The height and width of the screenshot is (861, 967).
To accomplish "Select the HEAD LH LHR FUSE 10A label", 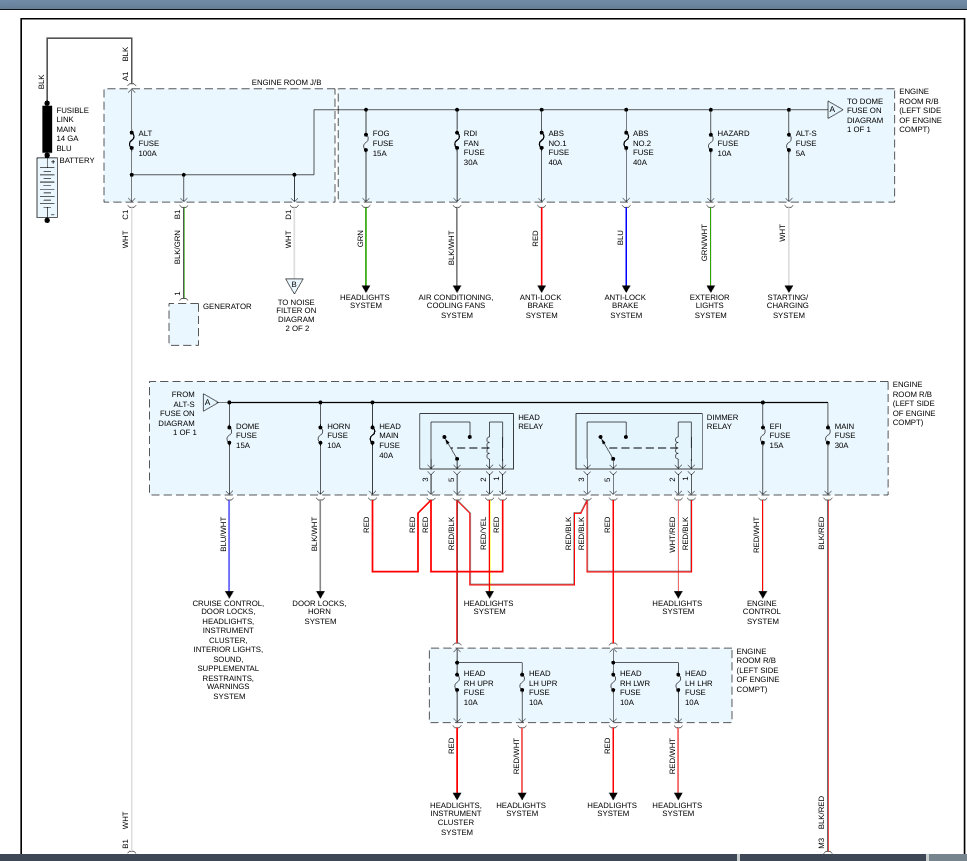I will tap(699, 688).
